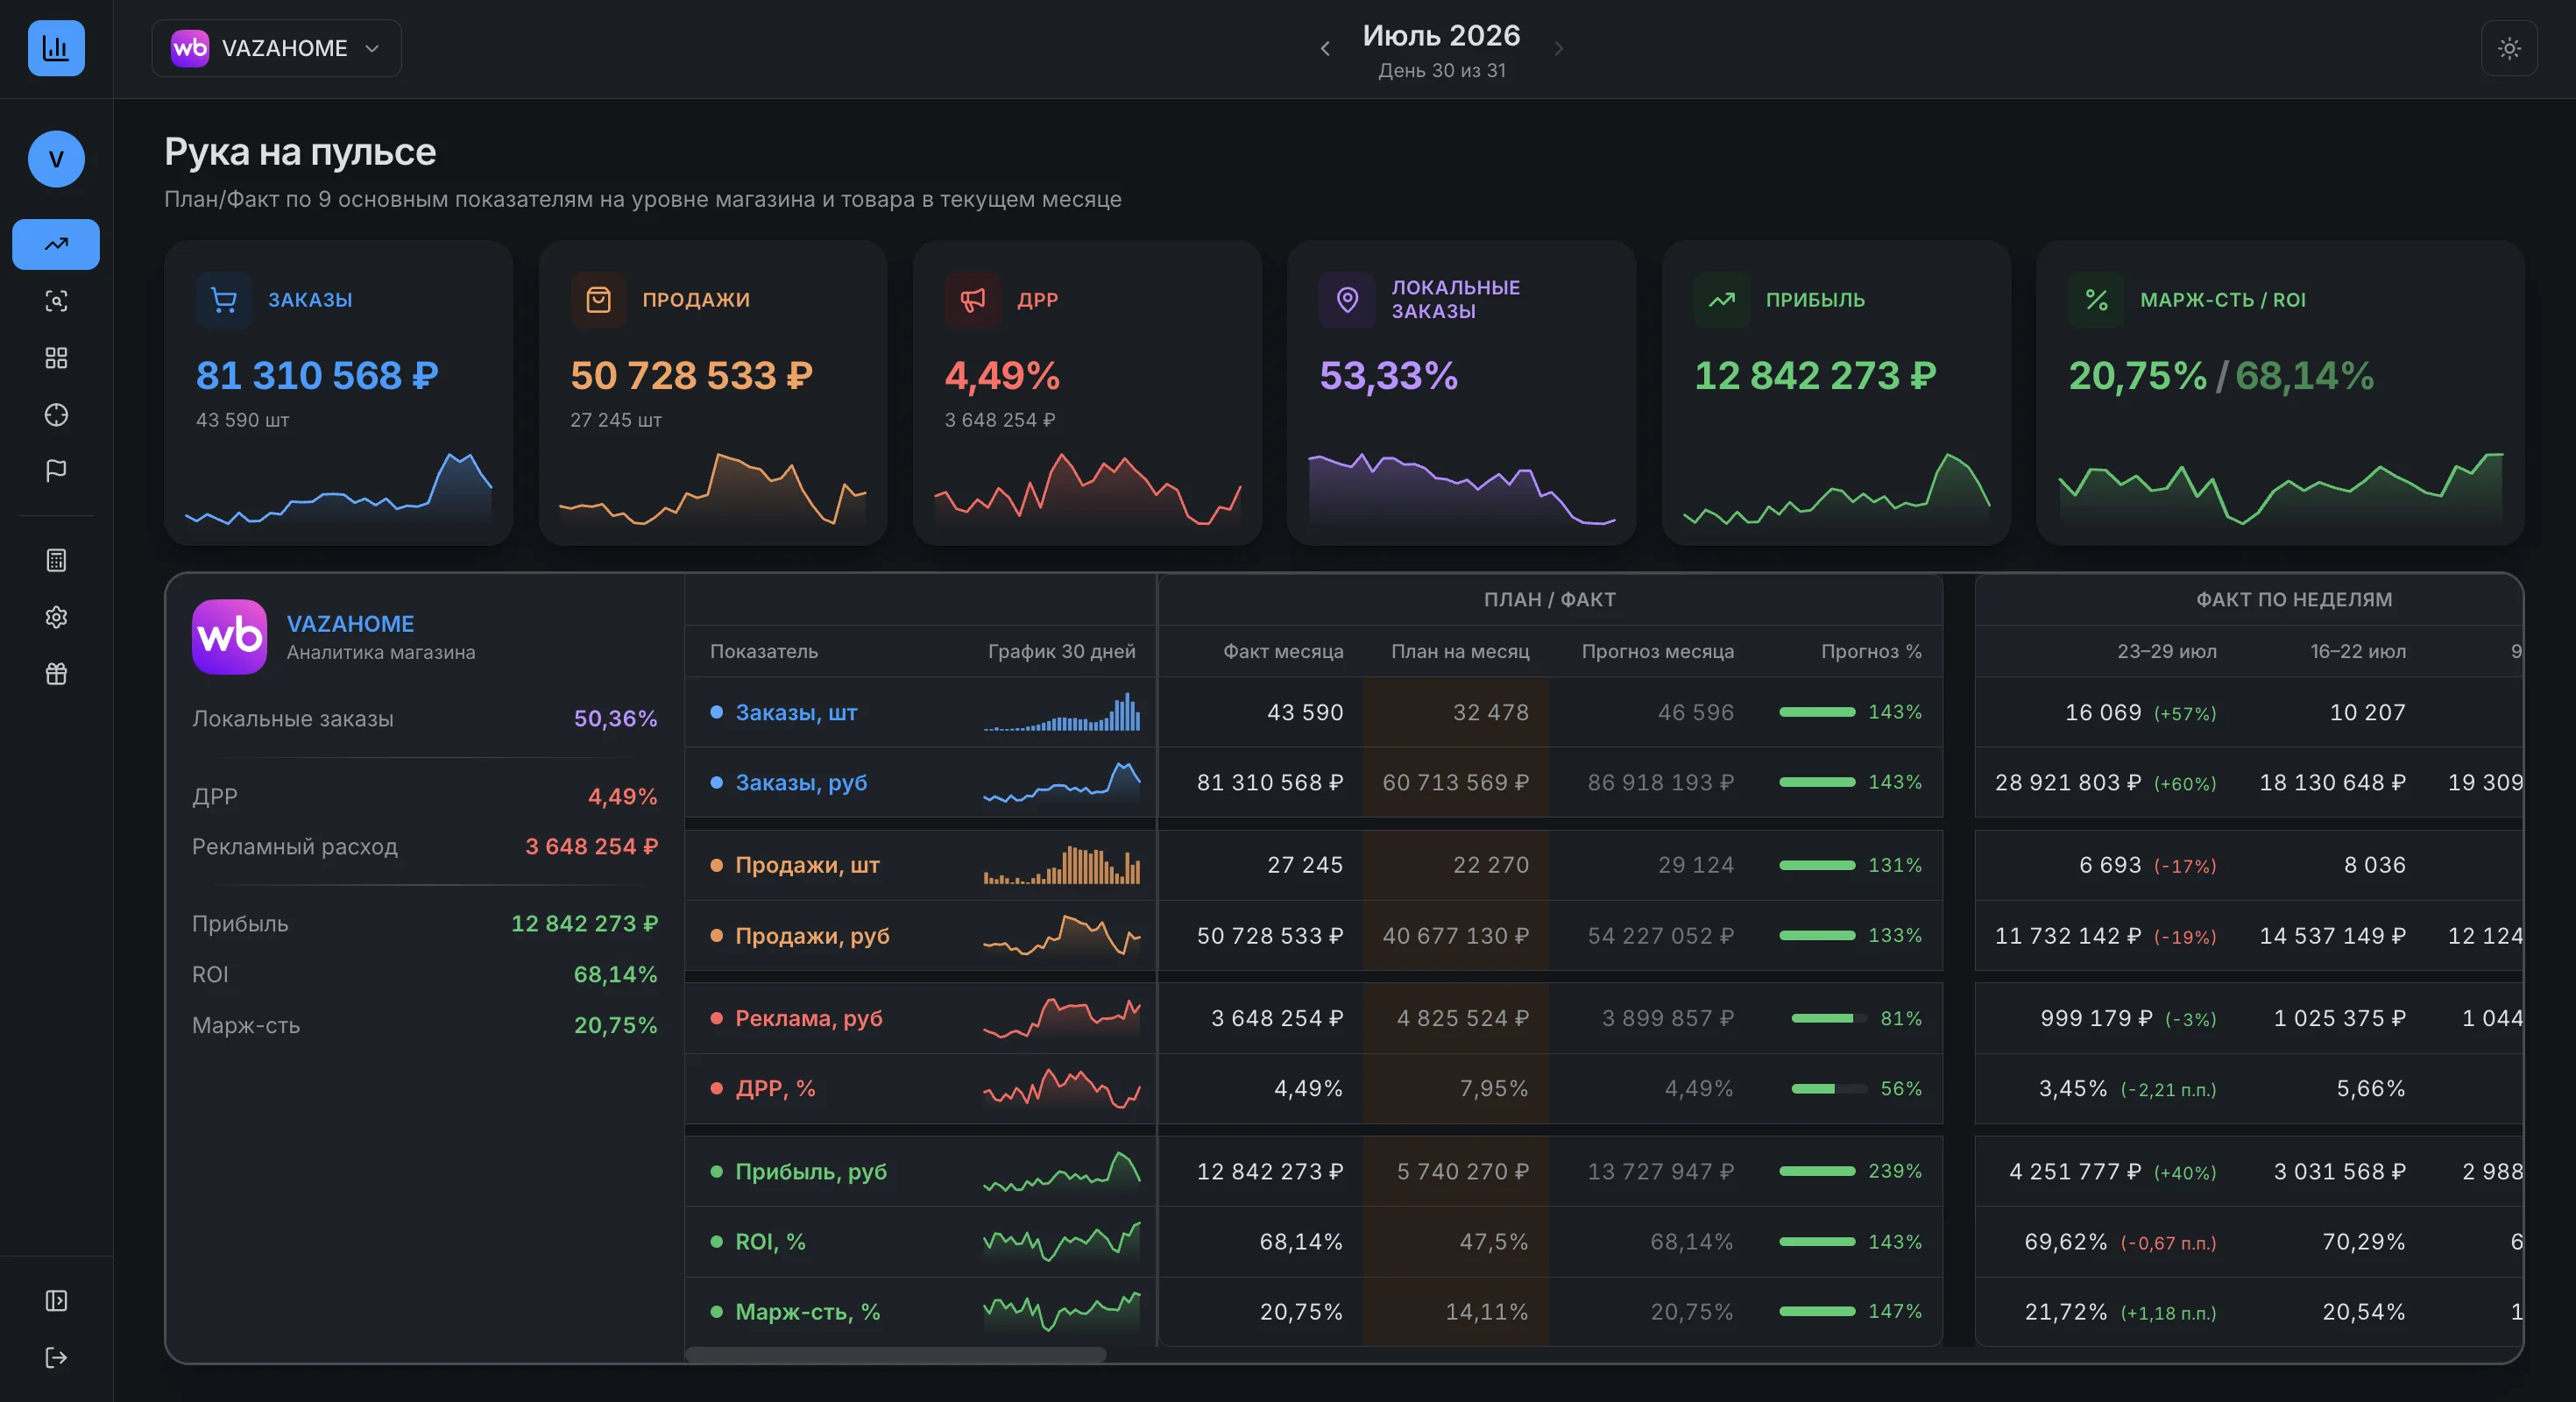Open the flag sidebar icon

(56, 471)
